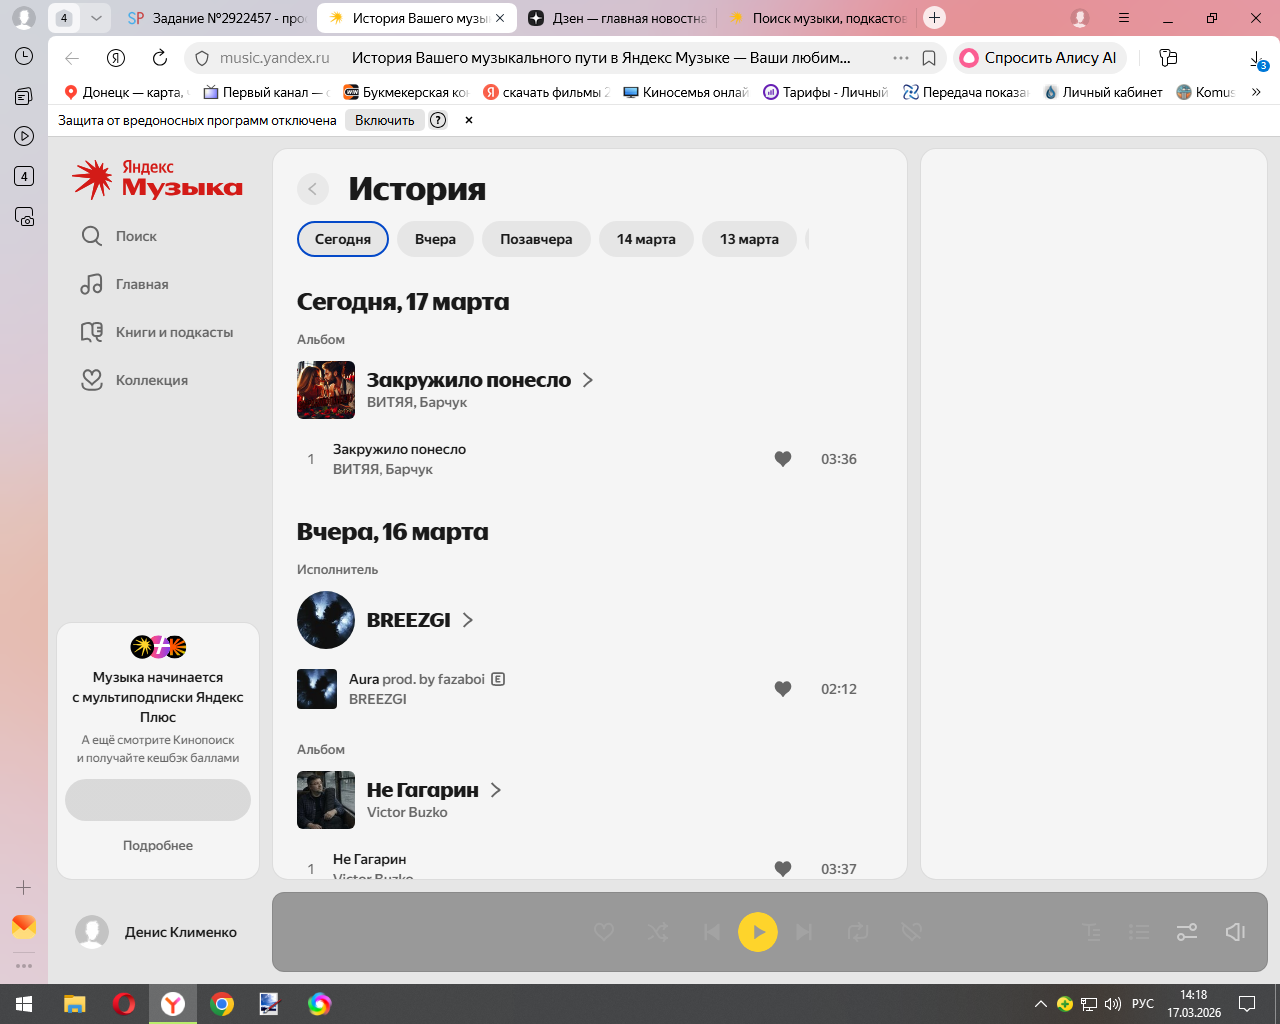
Task: Toggle repeat mode in the player
Action: (858, 932)
